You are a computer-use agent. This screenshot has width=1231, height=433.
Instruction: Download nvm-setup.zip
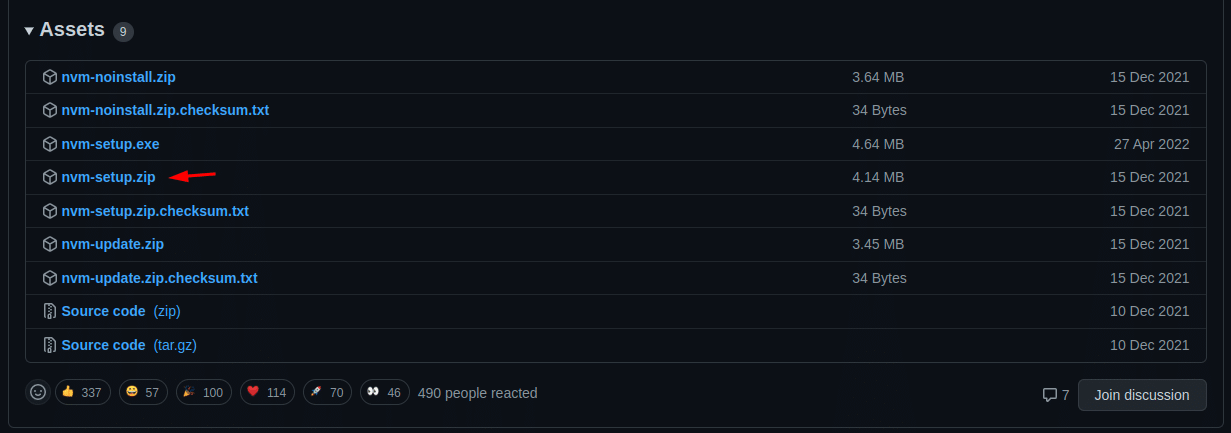pyautogui.click(x=108, y=177)
